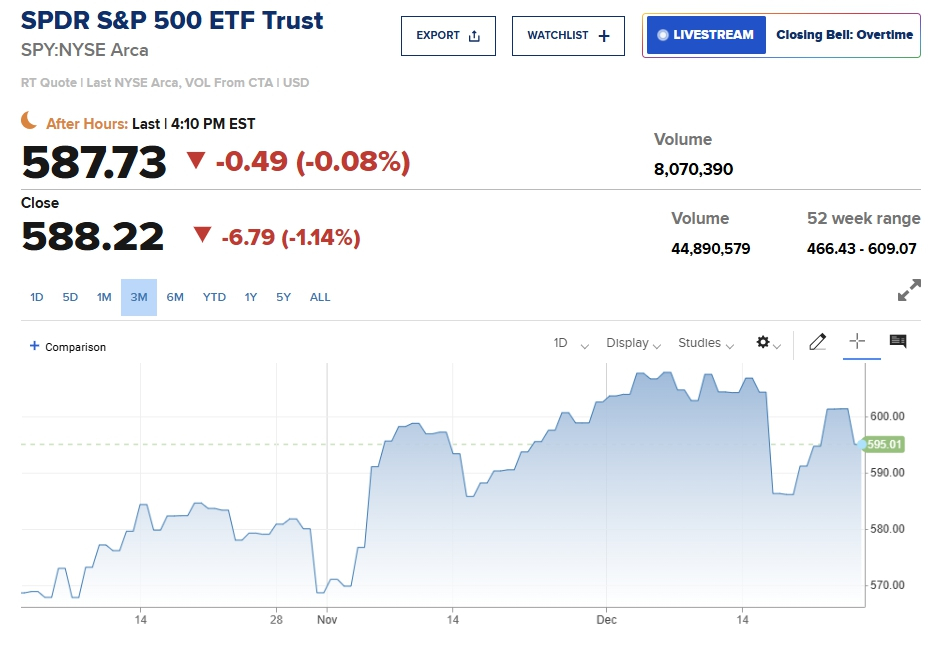Select the 1Y time range tab
933x645 pixels.
click(x=251, y=297)
